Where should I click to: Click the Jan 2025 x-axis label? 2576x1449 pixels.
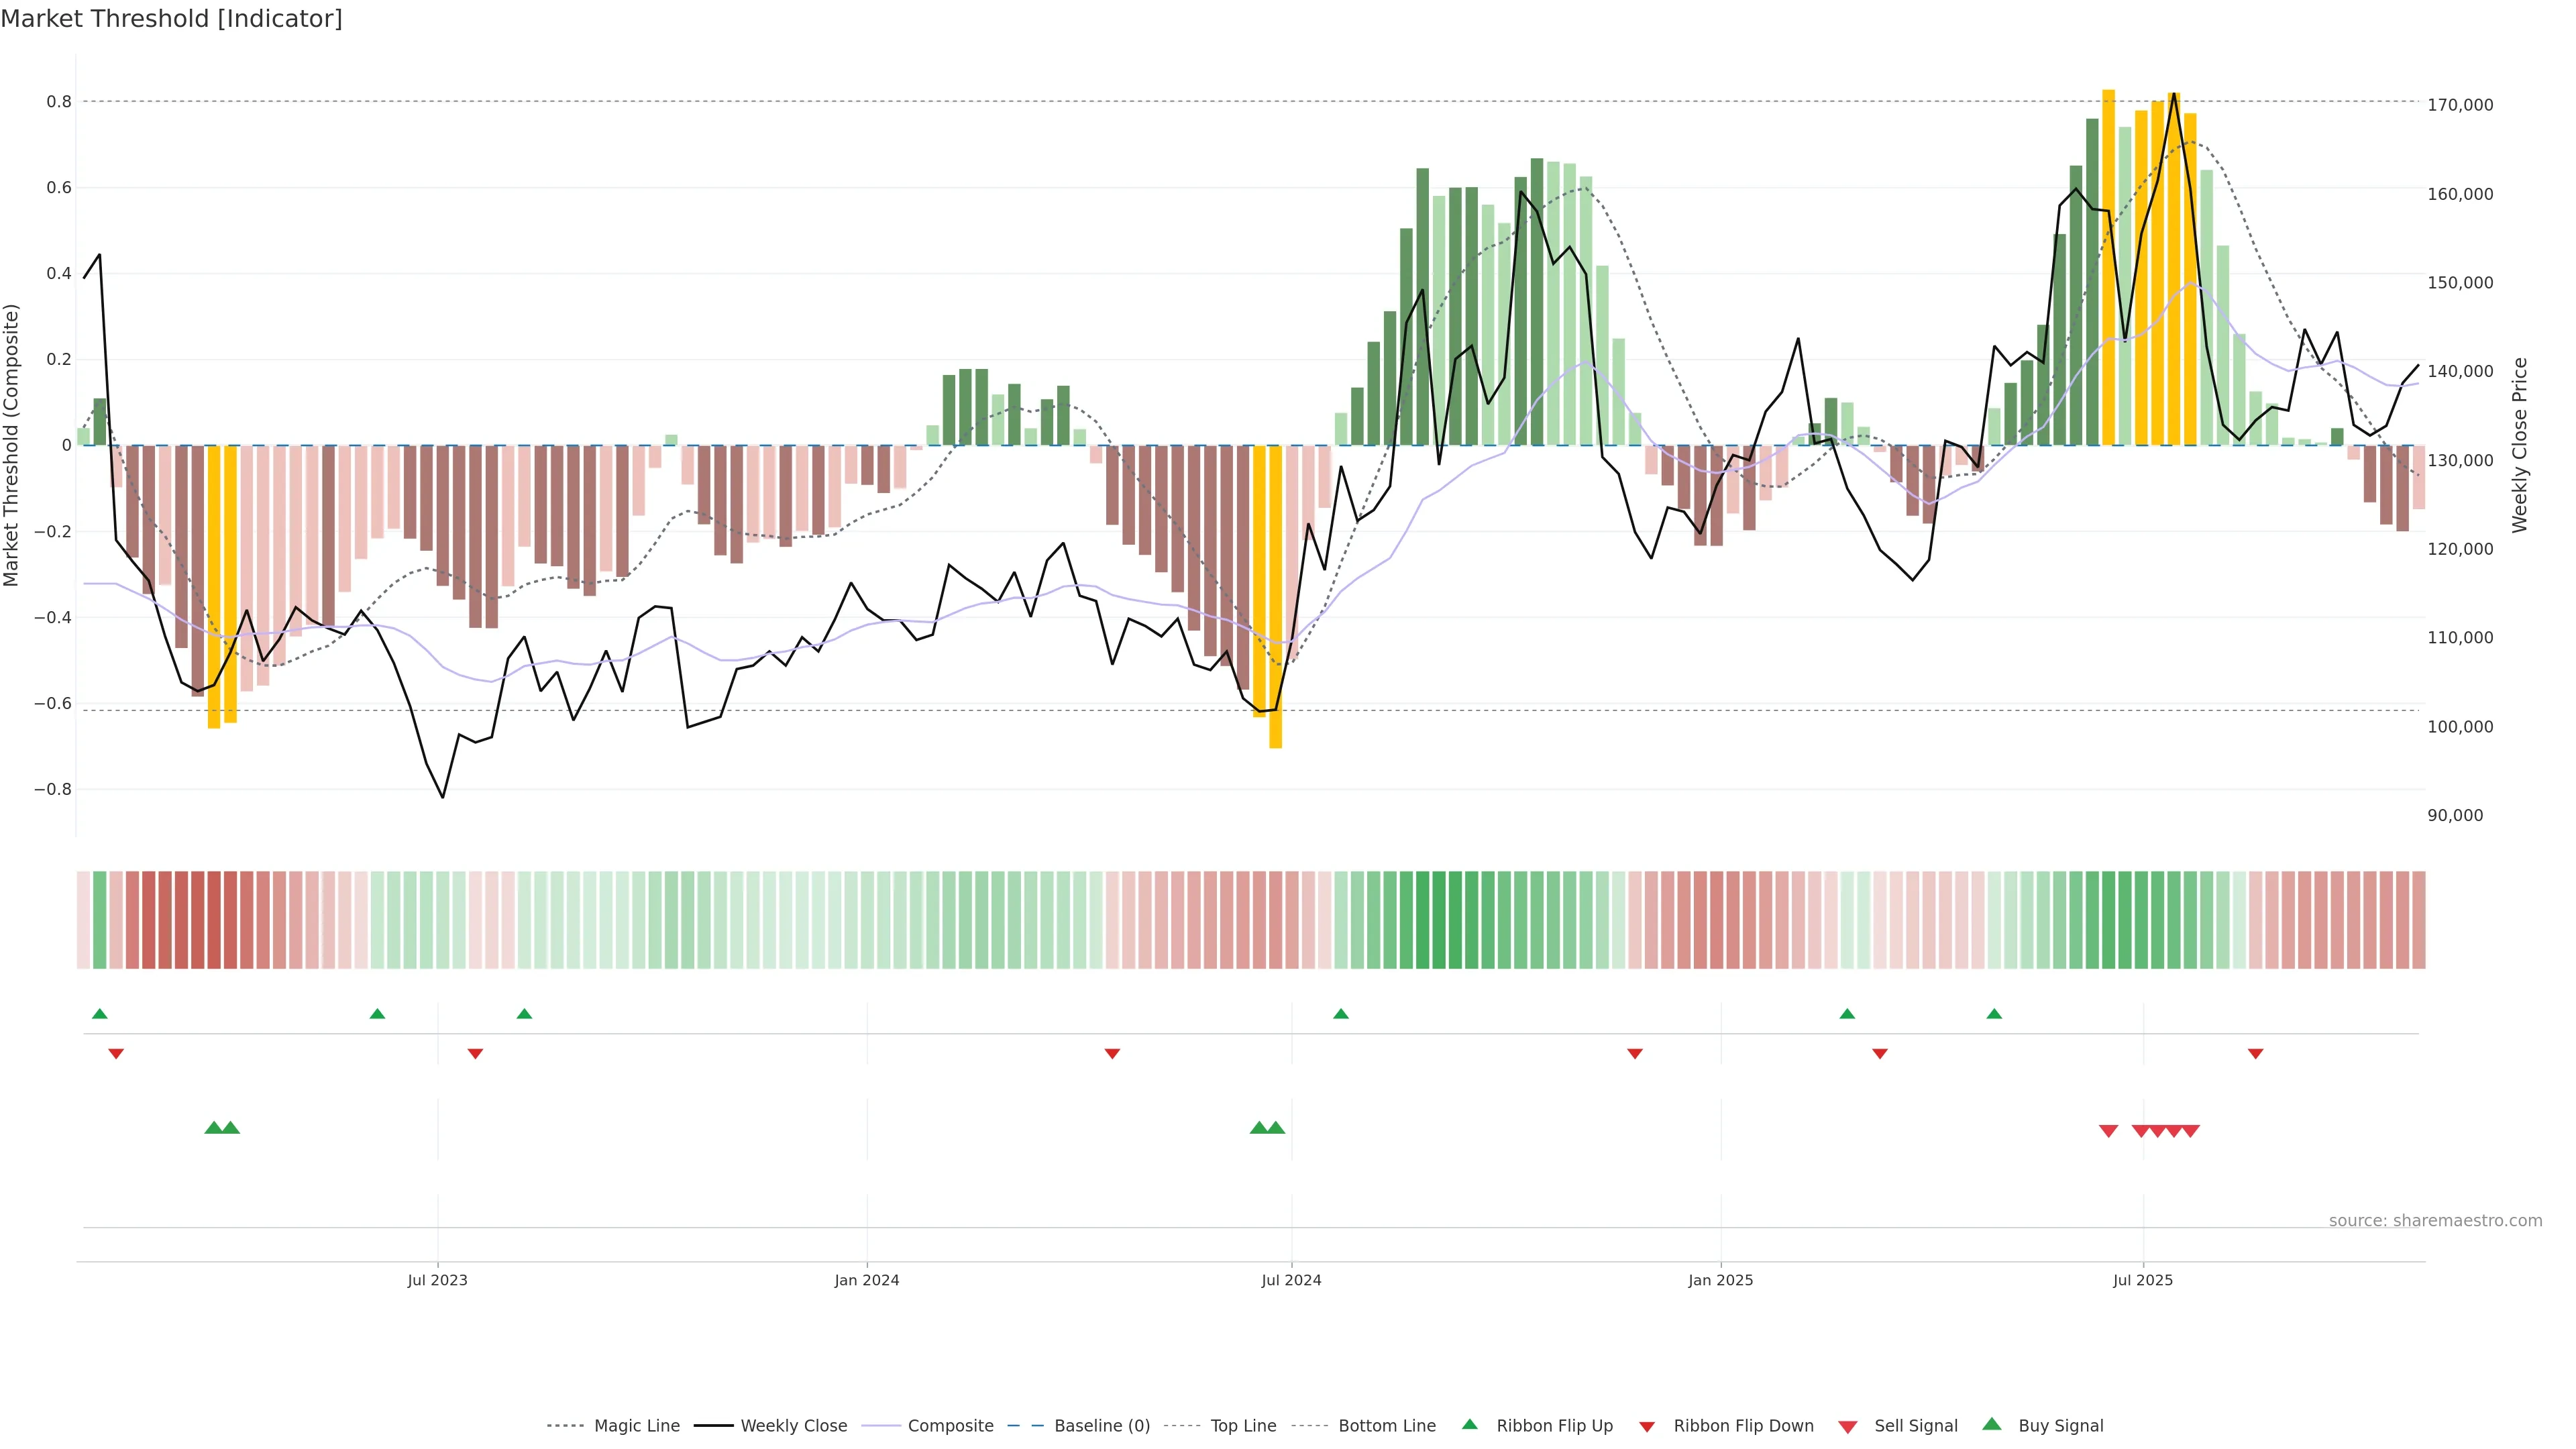coord(1720,1280)
